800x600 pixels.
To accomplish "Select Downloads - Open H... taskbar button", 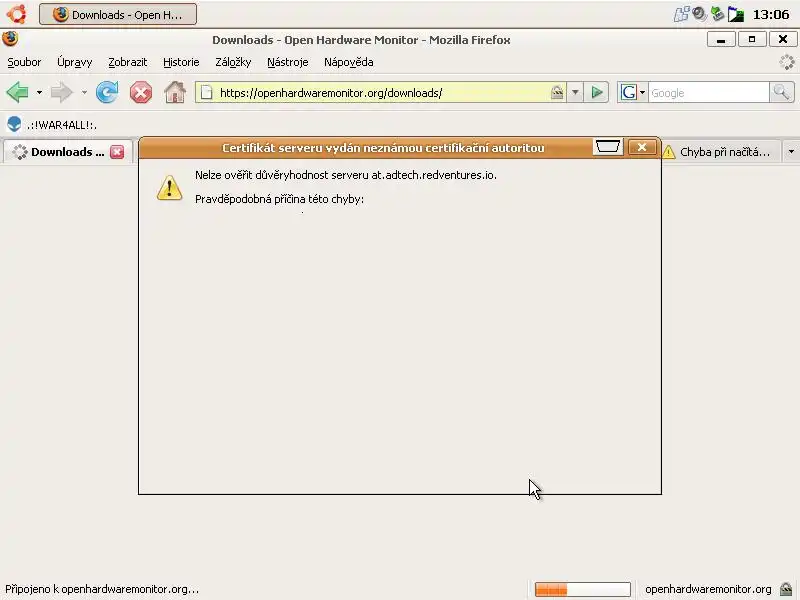I will pos(118,14).
